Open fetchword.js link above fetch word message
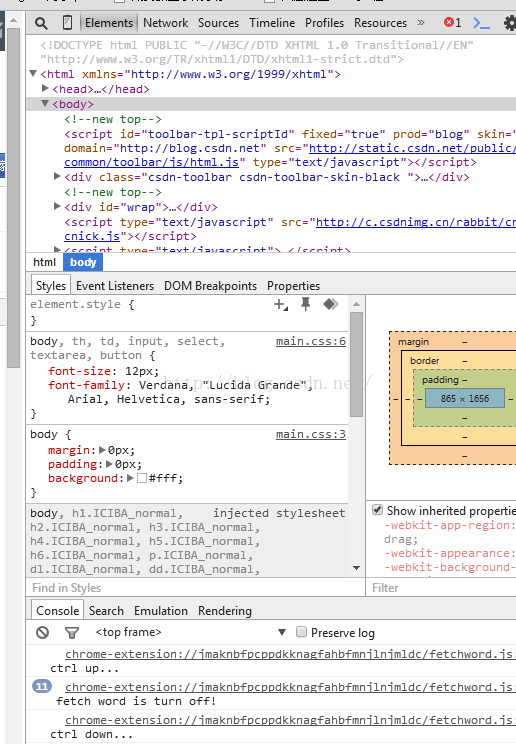 290,687
